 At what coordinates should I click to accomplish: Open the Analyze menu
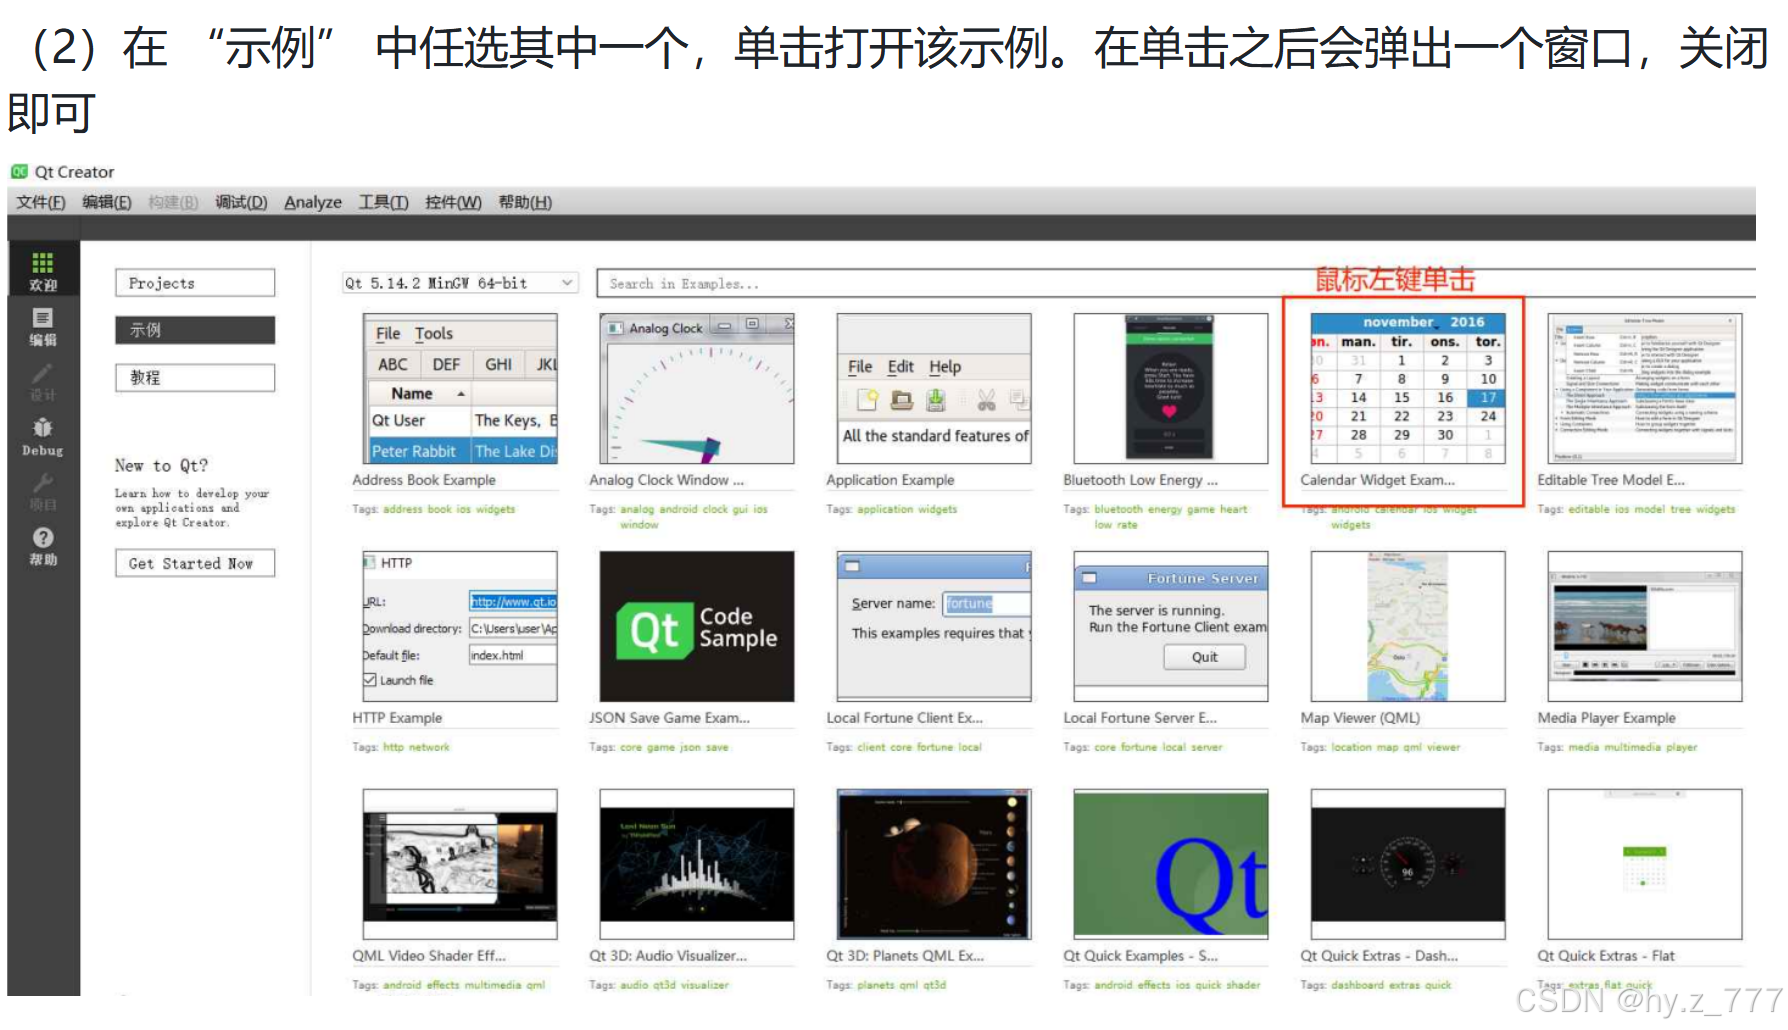coord(313,202)
